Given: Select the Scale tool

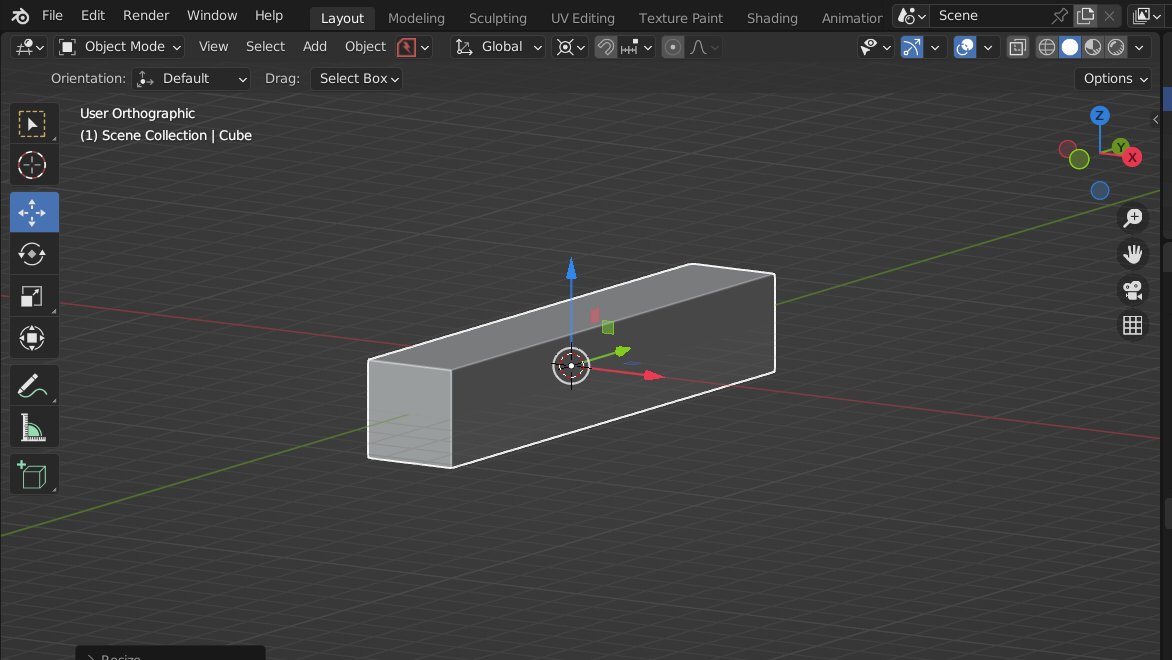Looking at the screenshot, I should [x=32, y=297].
